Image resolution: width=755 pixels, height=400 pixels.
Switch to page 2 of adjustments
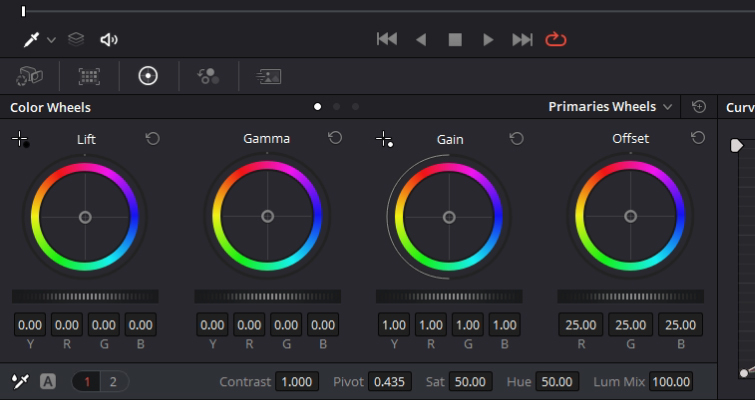(113, 382)
